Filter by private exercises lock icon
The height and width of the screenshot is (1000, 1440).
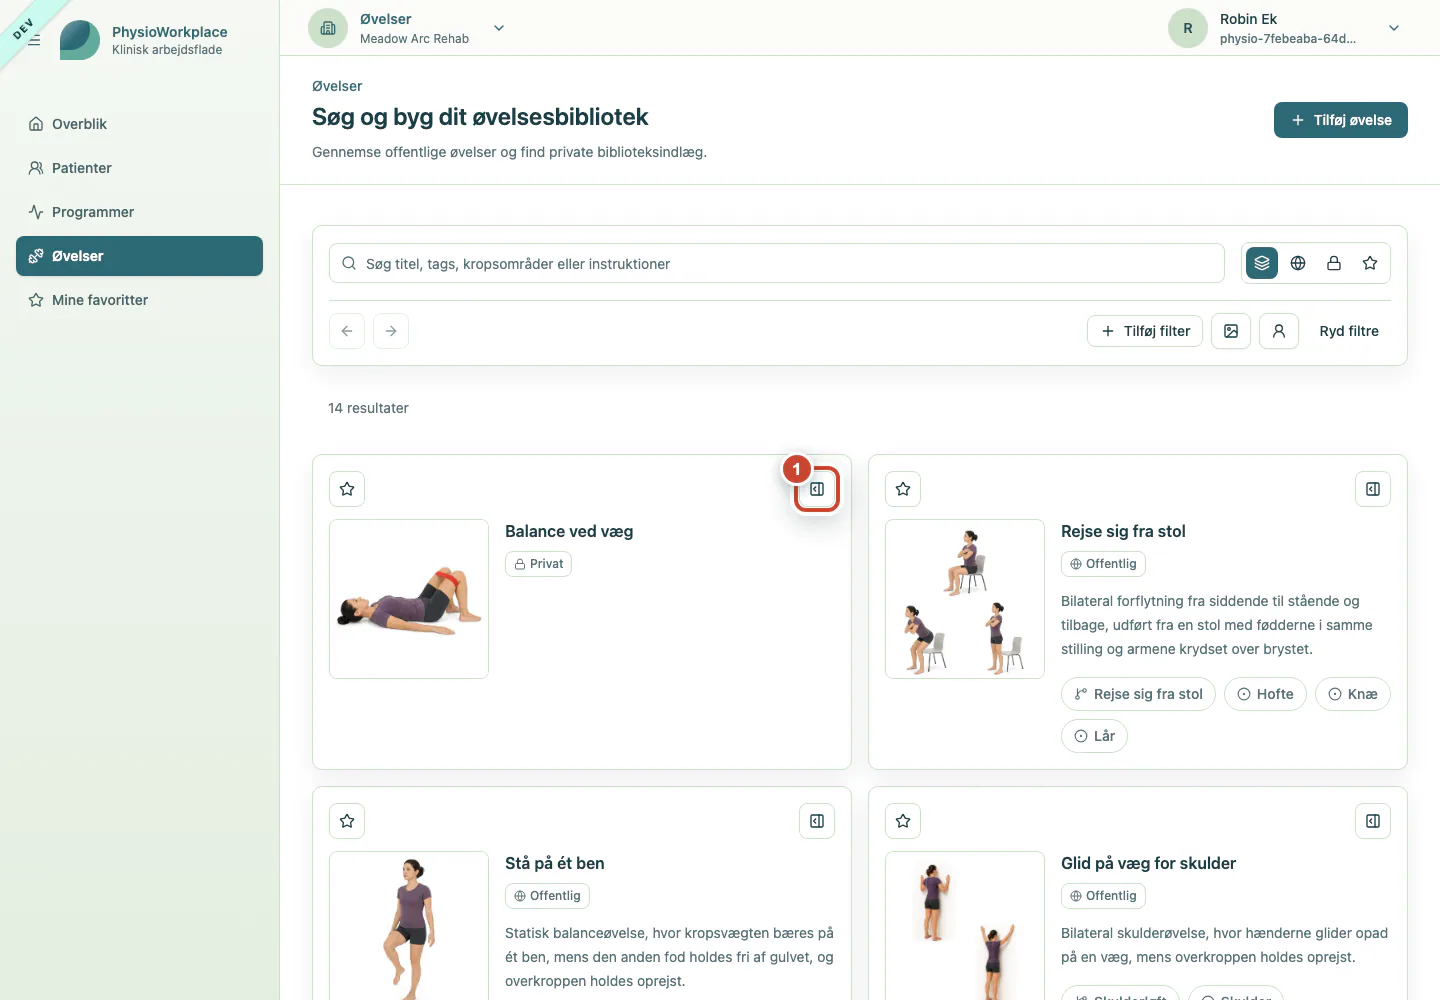(1334, 263)
